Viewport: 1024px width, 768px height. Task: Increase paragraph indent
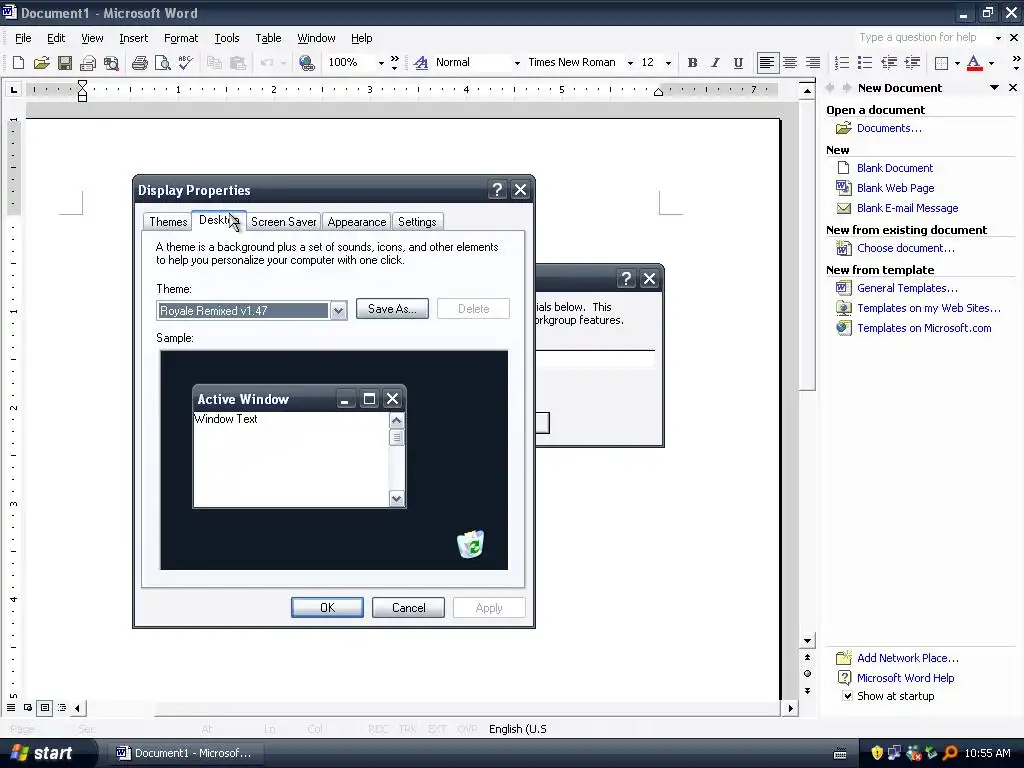912,63
